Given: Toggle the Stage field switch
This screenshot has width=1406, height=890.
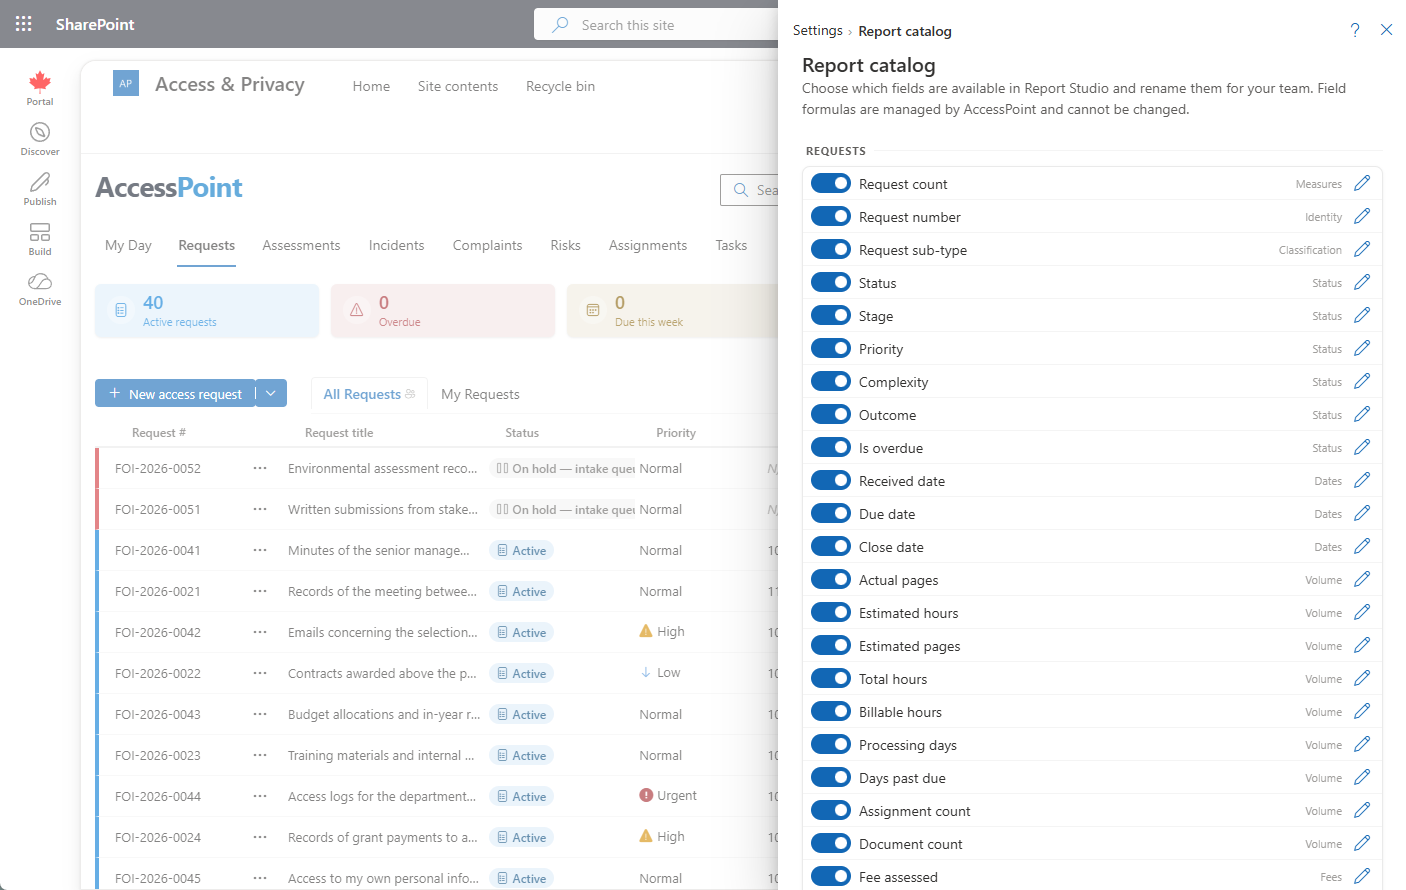Looking at the screenshot, I should [831, 315].
